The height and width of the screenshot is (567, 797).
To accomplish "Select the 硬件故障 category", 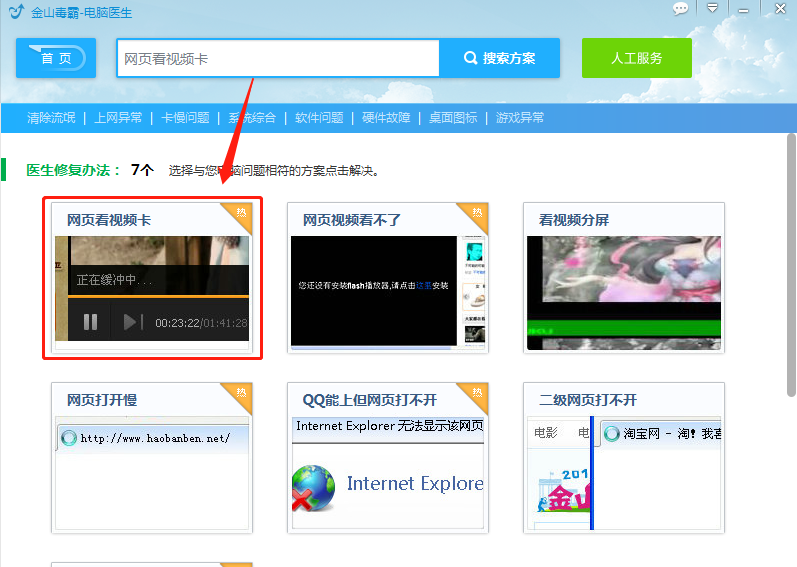I will click(386, 118).
